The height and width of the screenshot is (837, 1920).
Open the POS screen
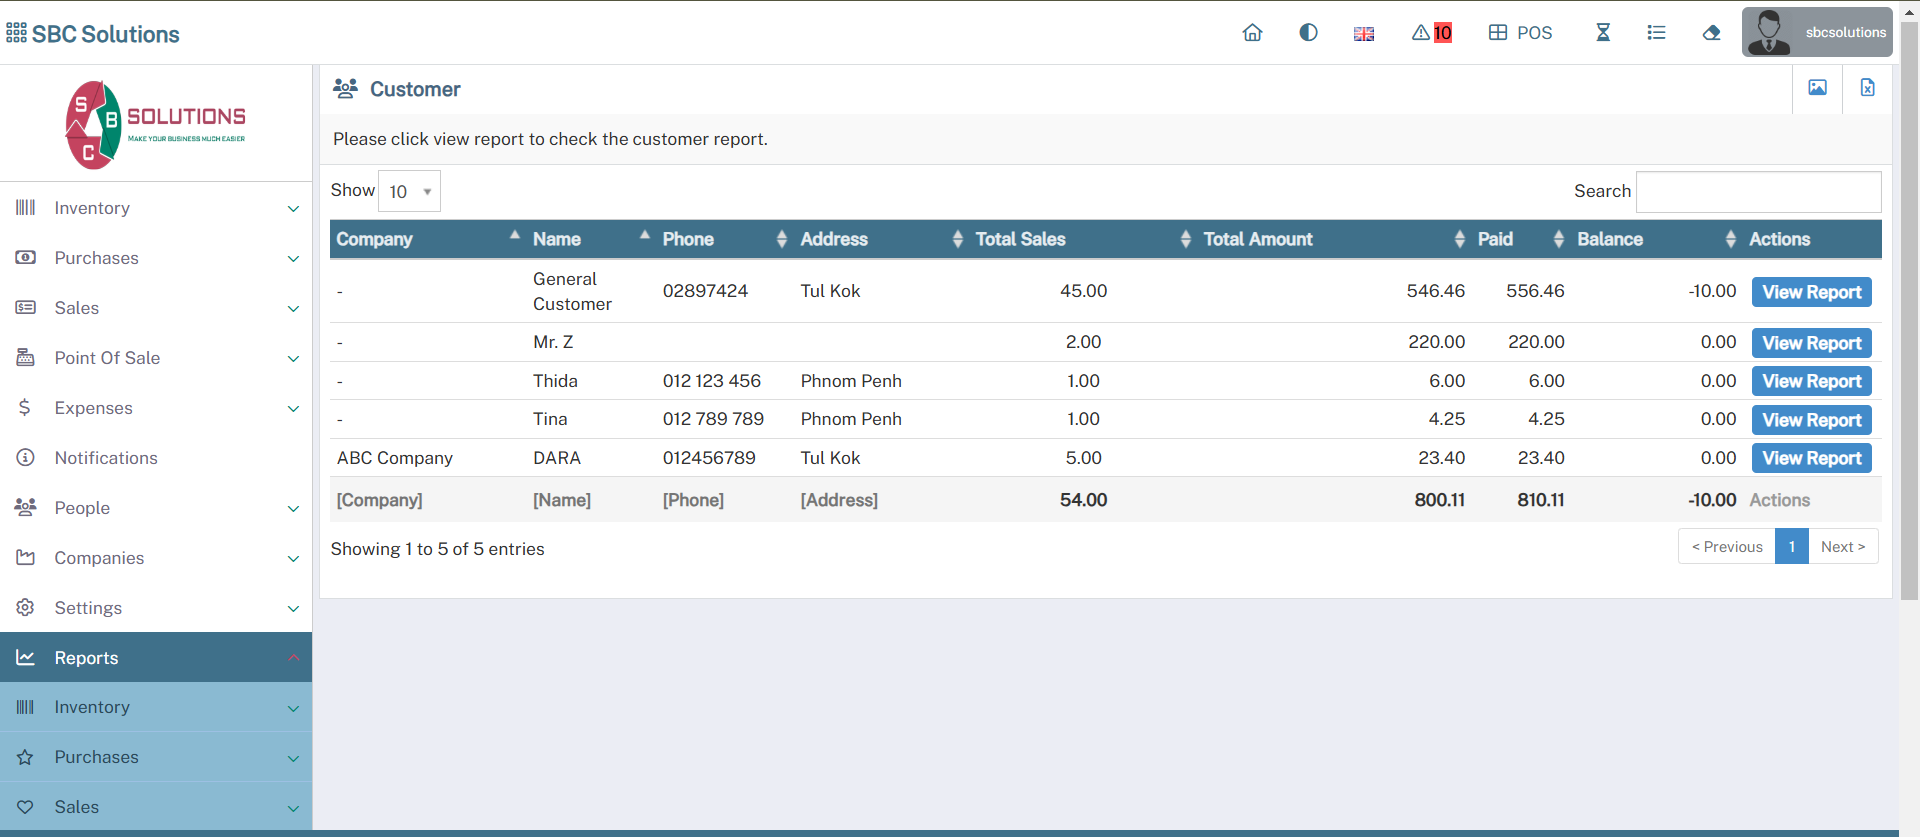(1520, 33)
